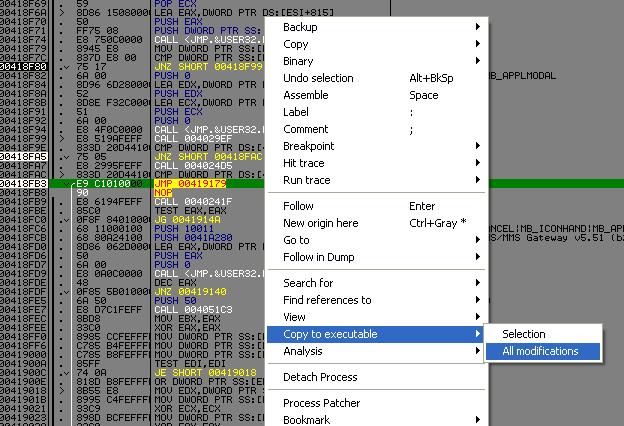Select TEST EDI,EDI instruction

(190, 363)
